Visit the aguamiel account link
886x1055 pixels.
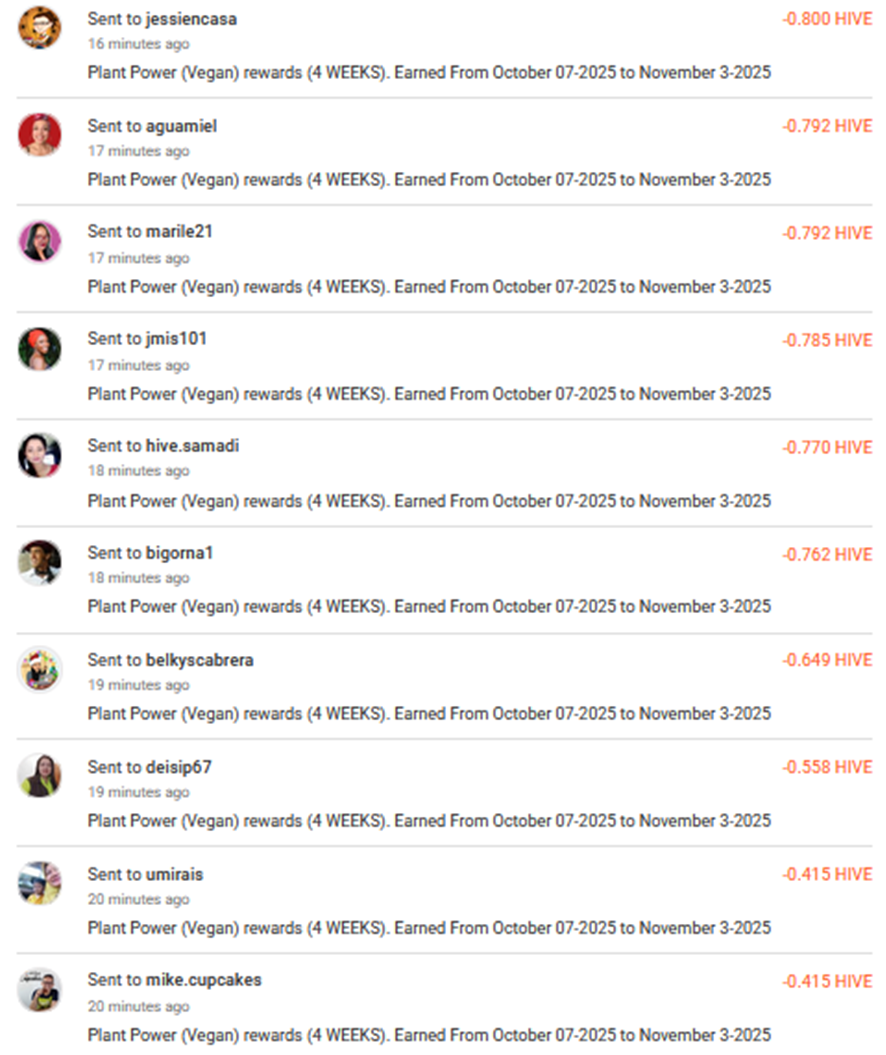tap(181, 126)
